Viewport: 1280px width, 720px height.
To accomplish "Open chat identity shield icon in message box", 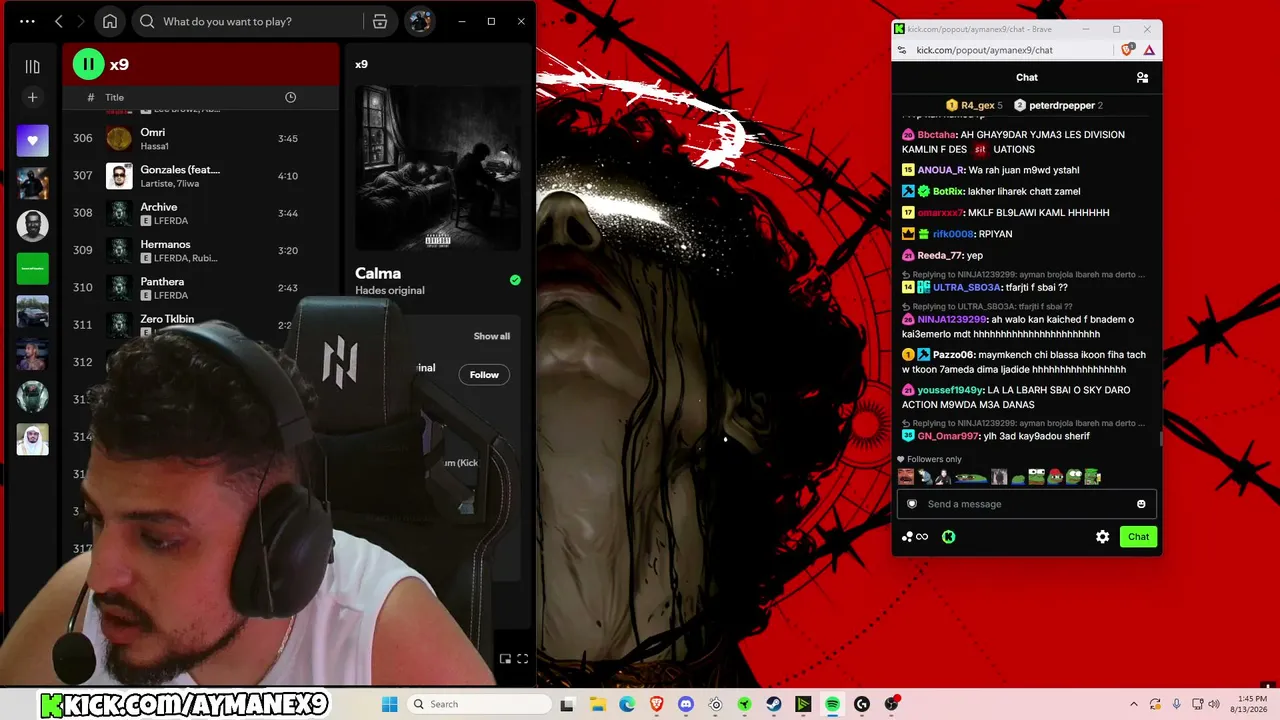I will [911, 504].
